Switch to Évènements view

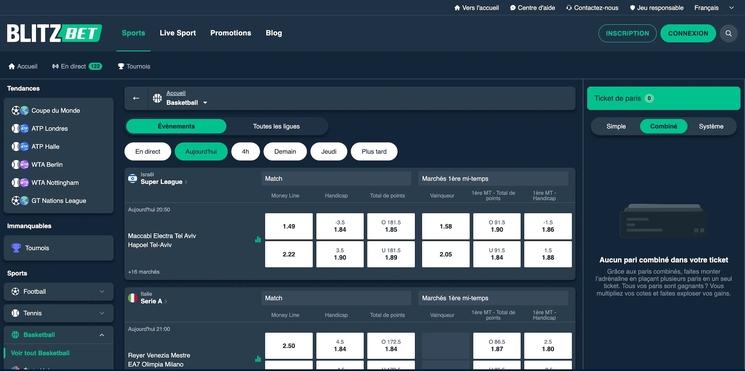[x=176, y=126]
